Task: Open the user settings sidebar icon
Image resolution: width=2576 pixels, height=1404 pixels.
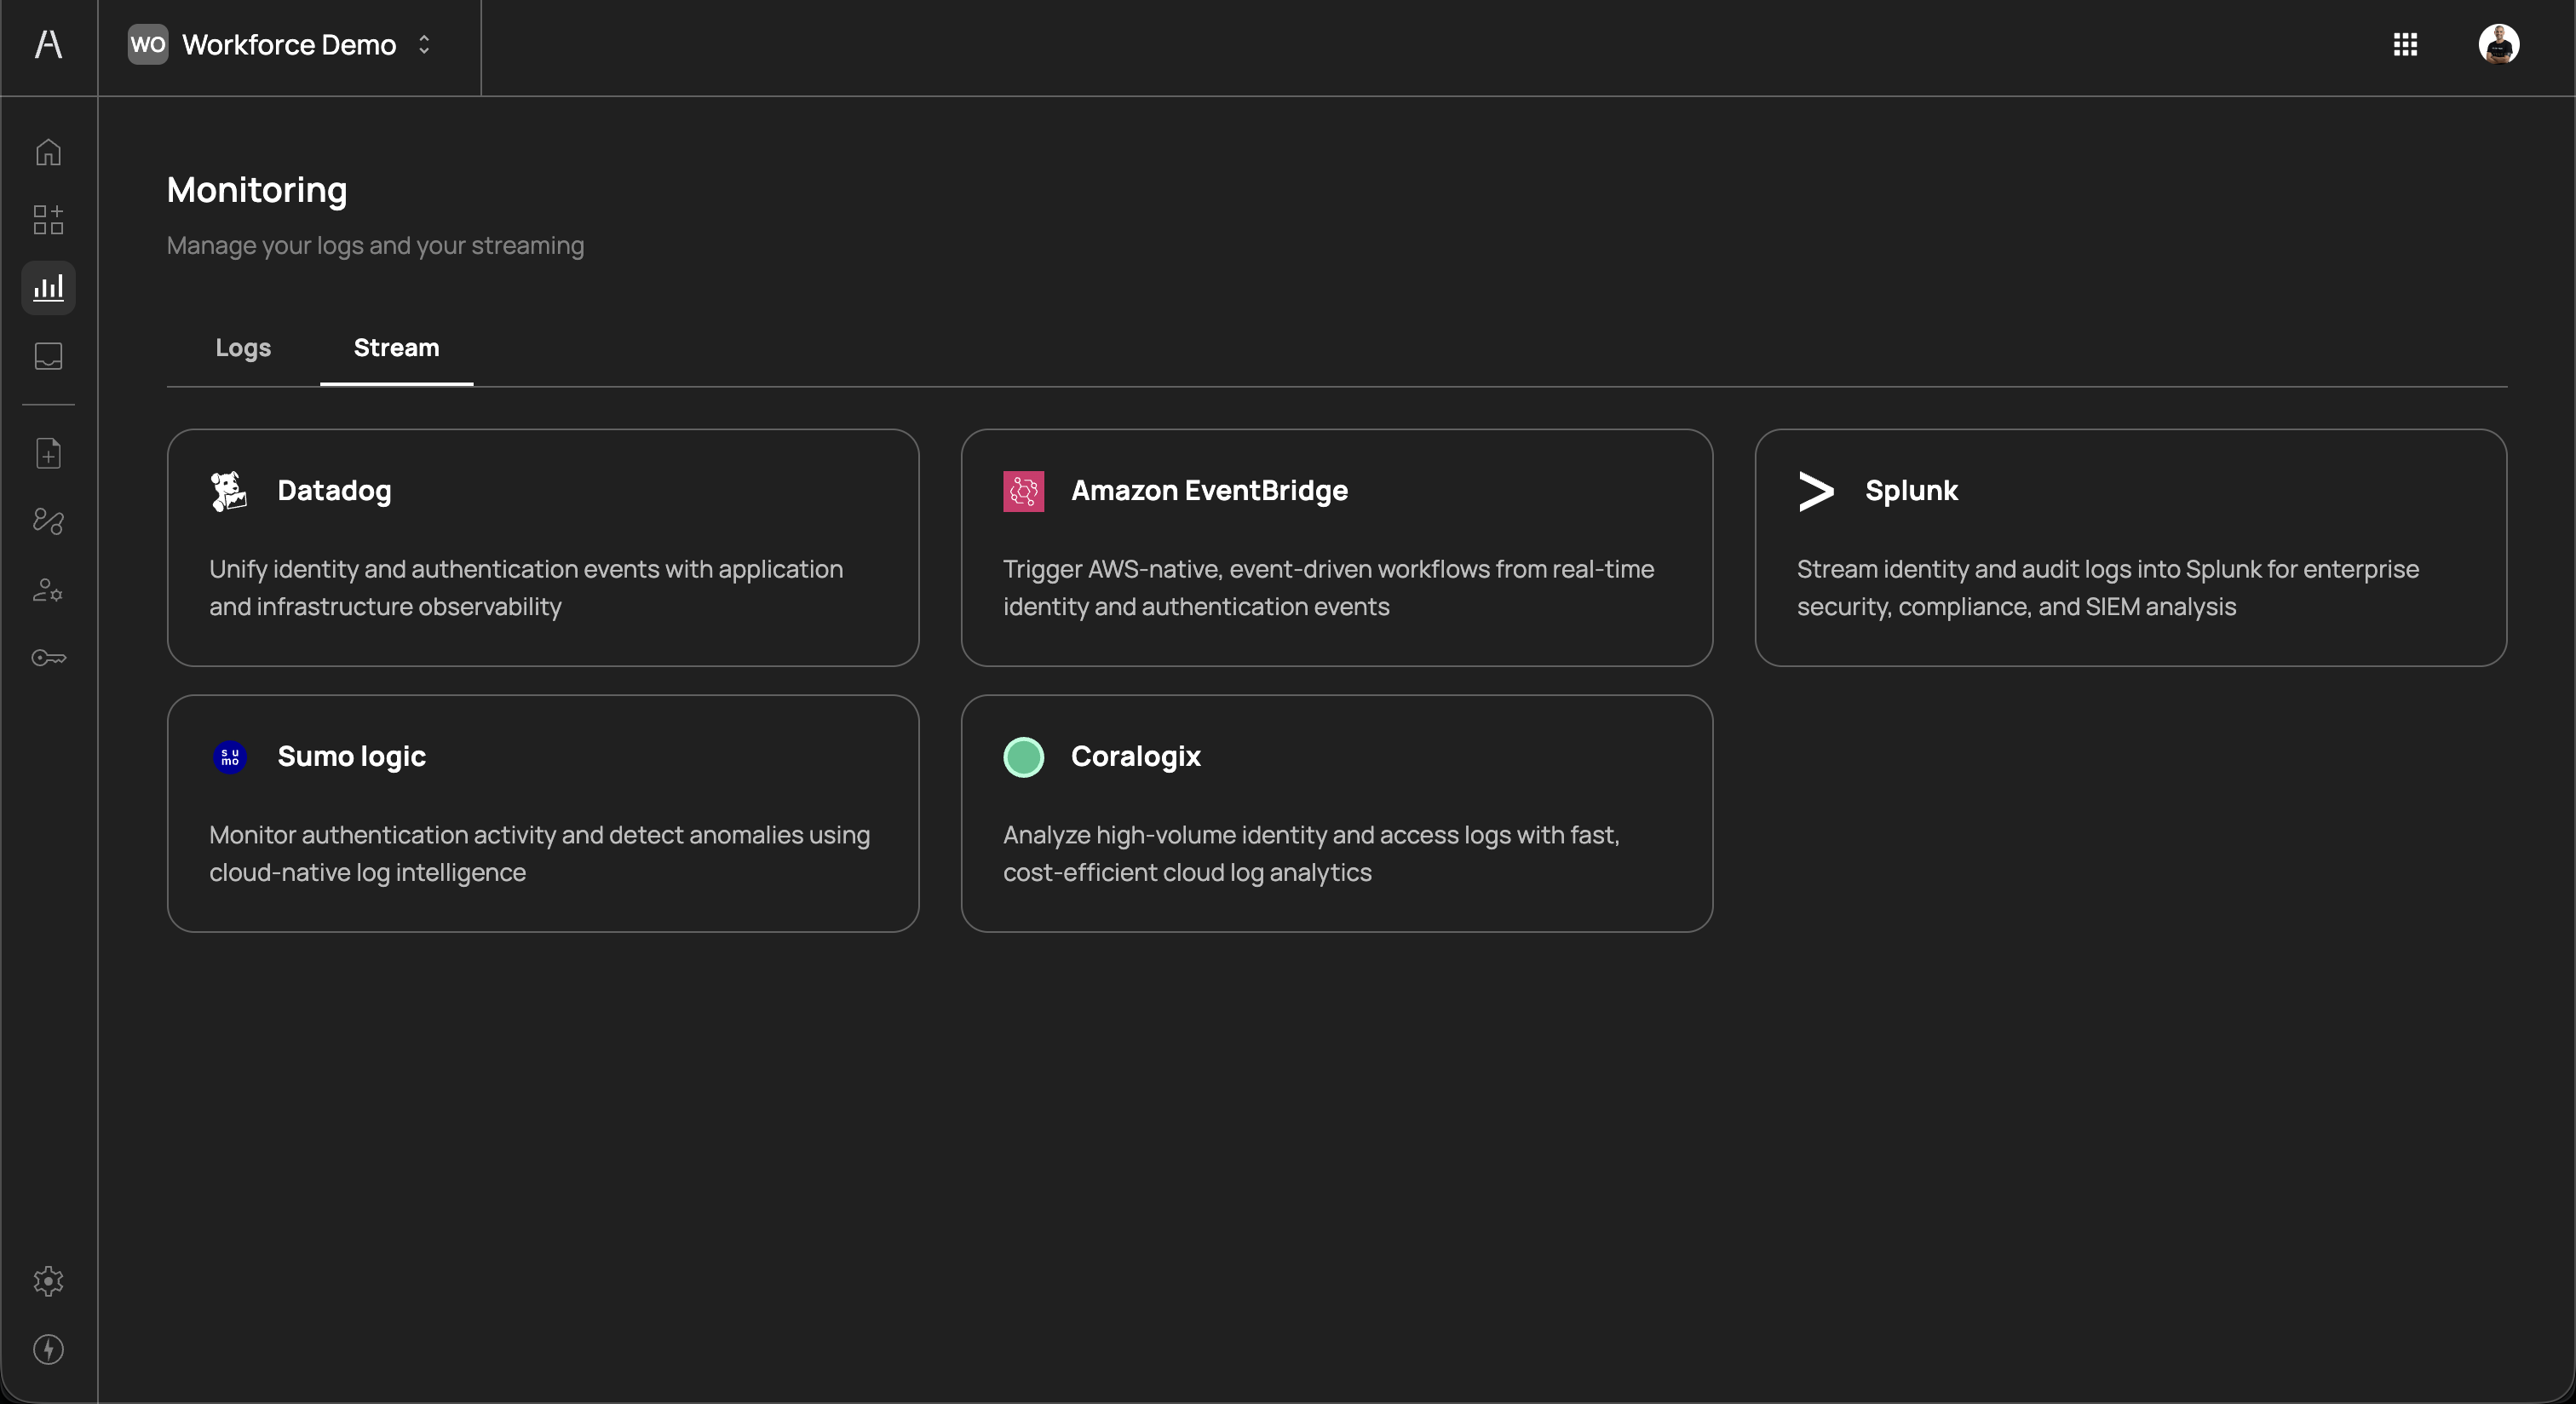Action: pos(48,590)
